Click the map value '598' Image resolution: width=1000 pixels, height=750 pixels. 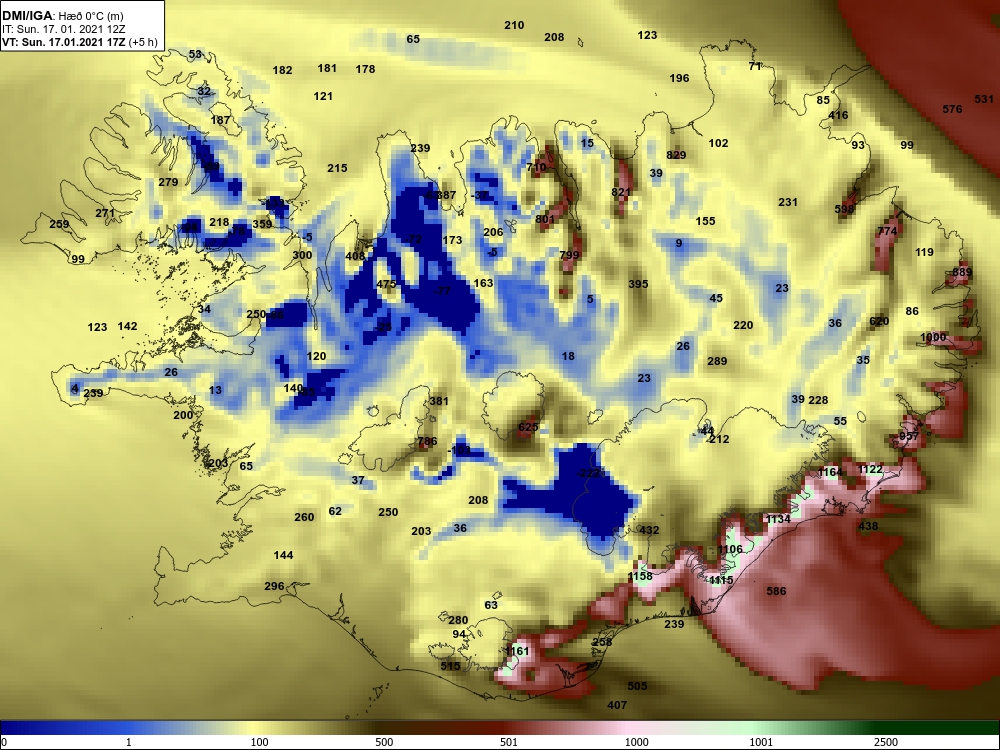click(844, 210)
